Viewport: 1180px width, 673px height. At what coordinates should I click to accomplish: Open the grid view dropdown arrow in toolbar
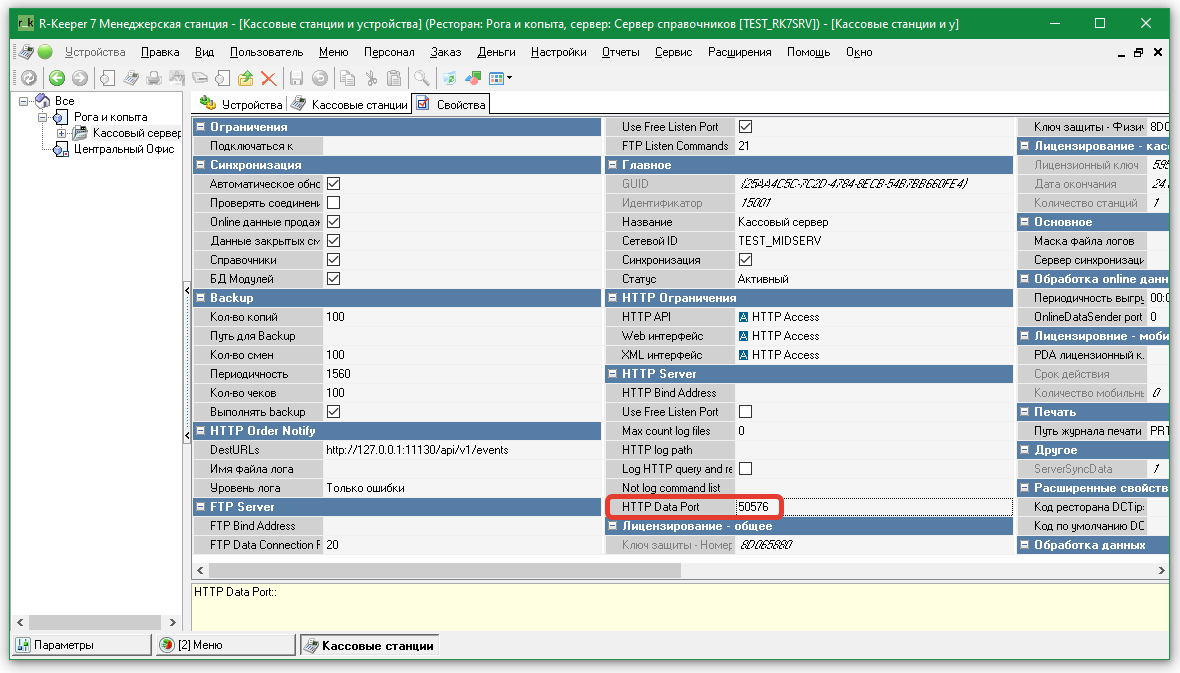(x=510, y=78)
